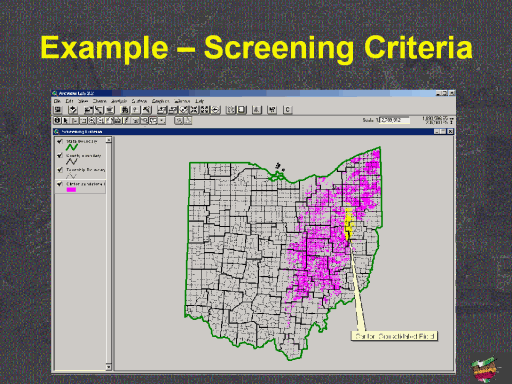Click the magenta legend color swatch
512x384 pixels.
pos(71,190)
